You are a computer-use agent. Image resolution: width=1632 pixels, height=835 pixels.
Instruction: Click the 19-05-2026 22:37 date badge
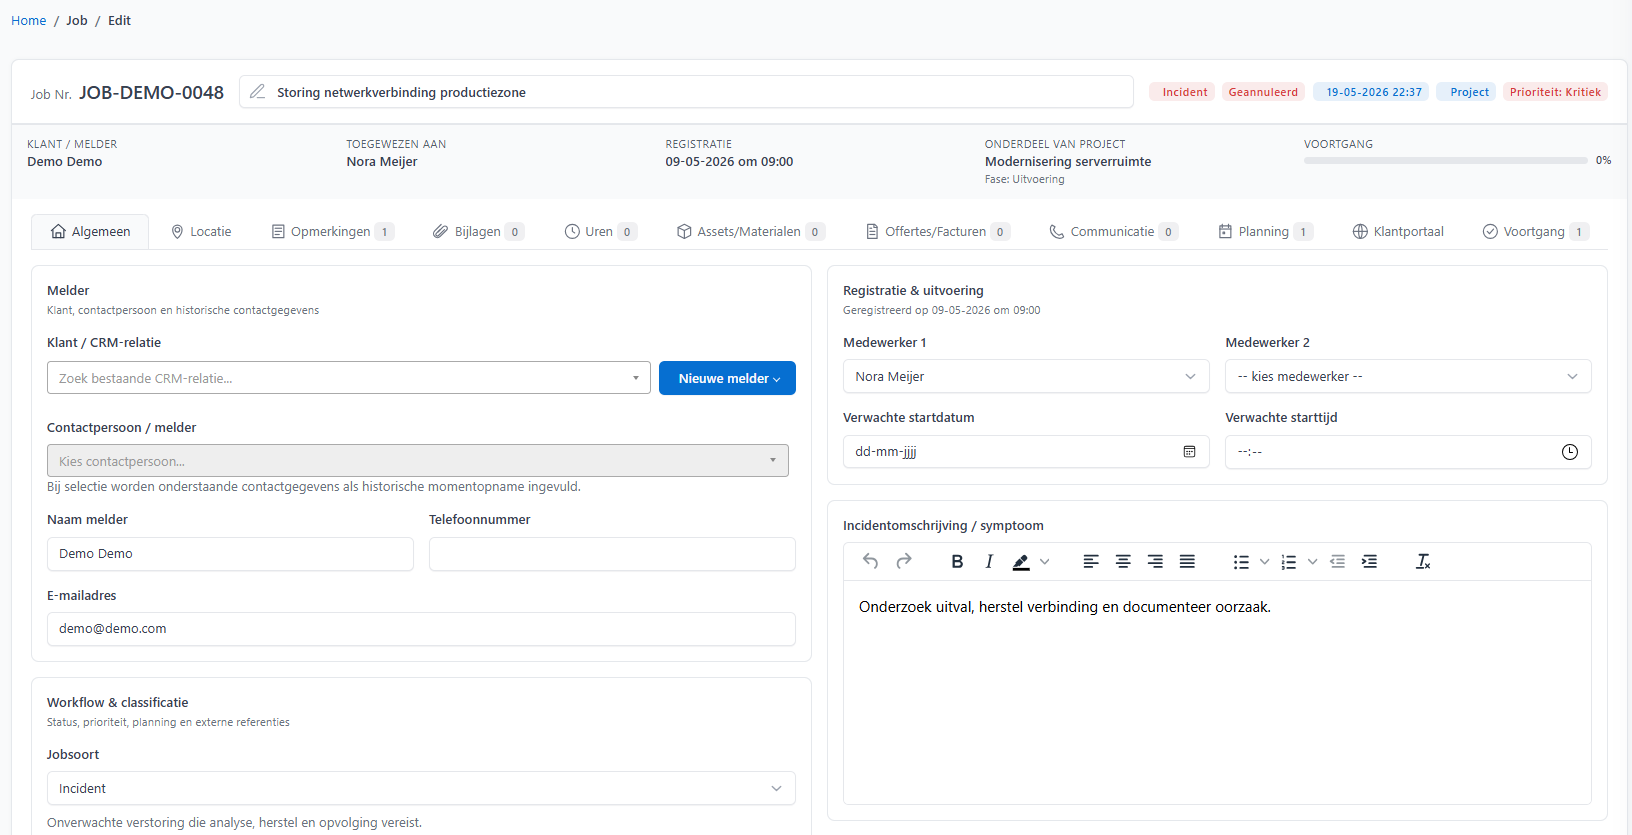pos(1373,92)
